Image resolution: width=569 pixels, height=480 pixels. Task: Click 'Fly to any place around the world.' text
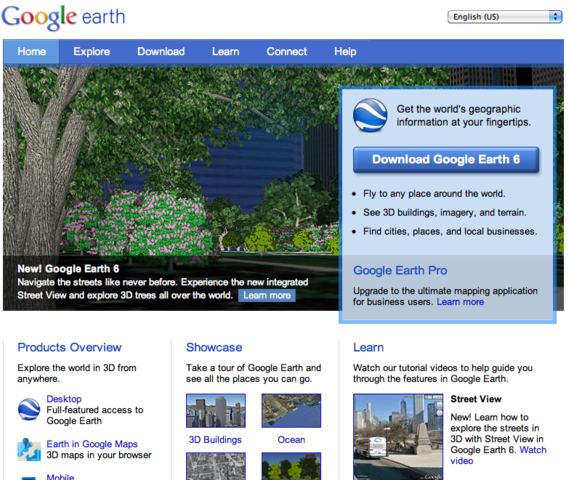434,194
